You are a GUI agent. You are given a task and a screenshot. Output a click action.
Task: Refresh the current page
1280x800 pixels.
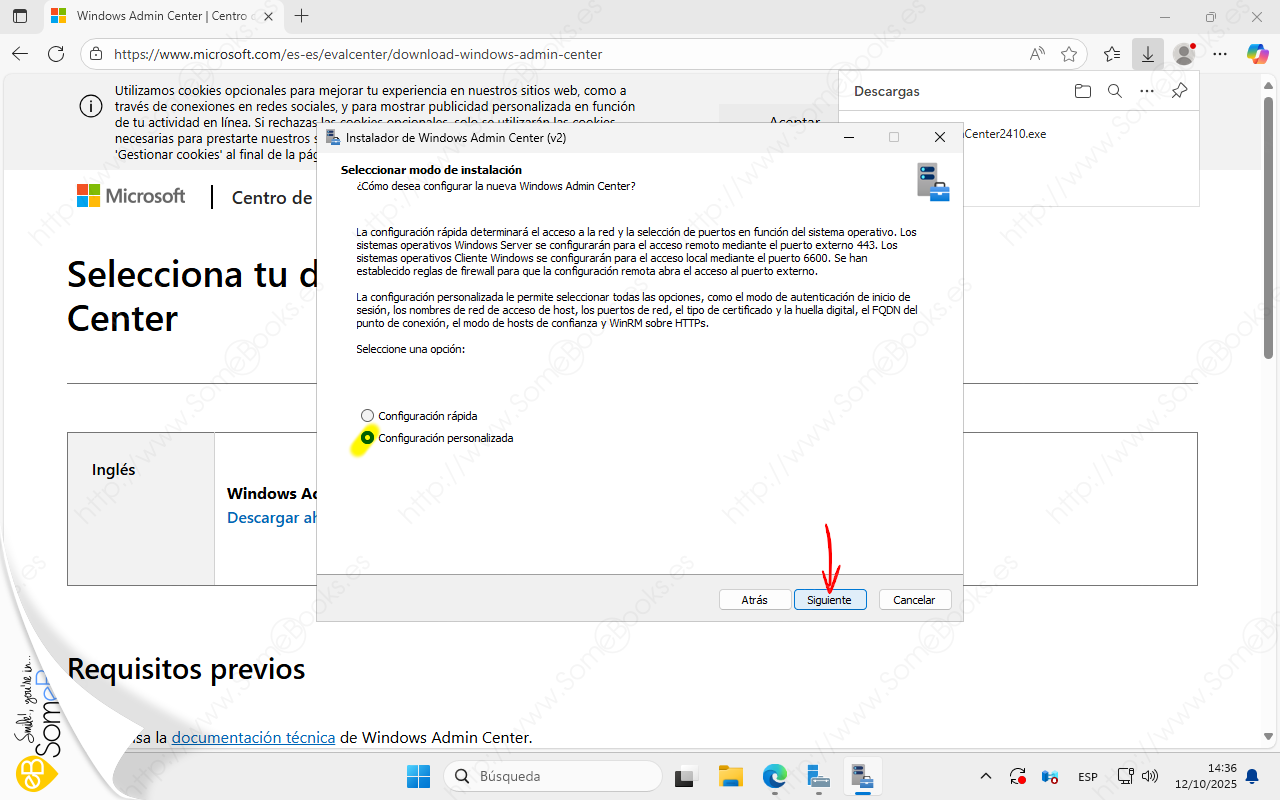point(56,54)
